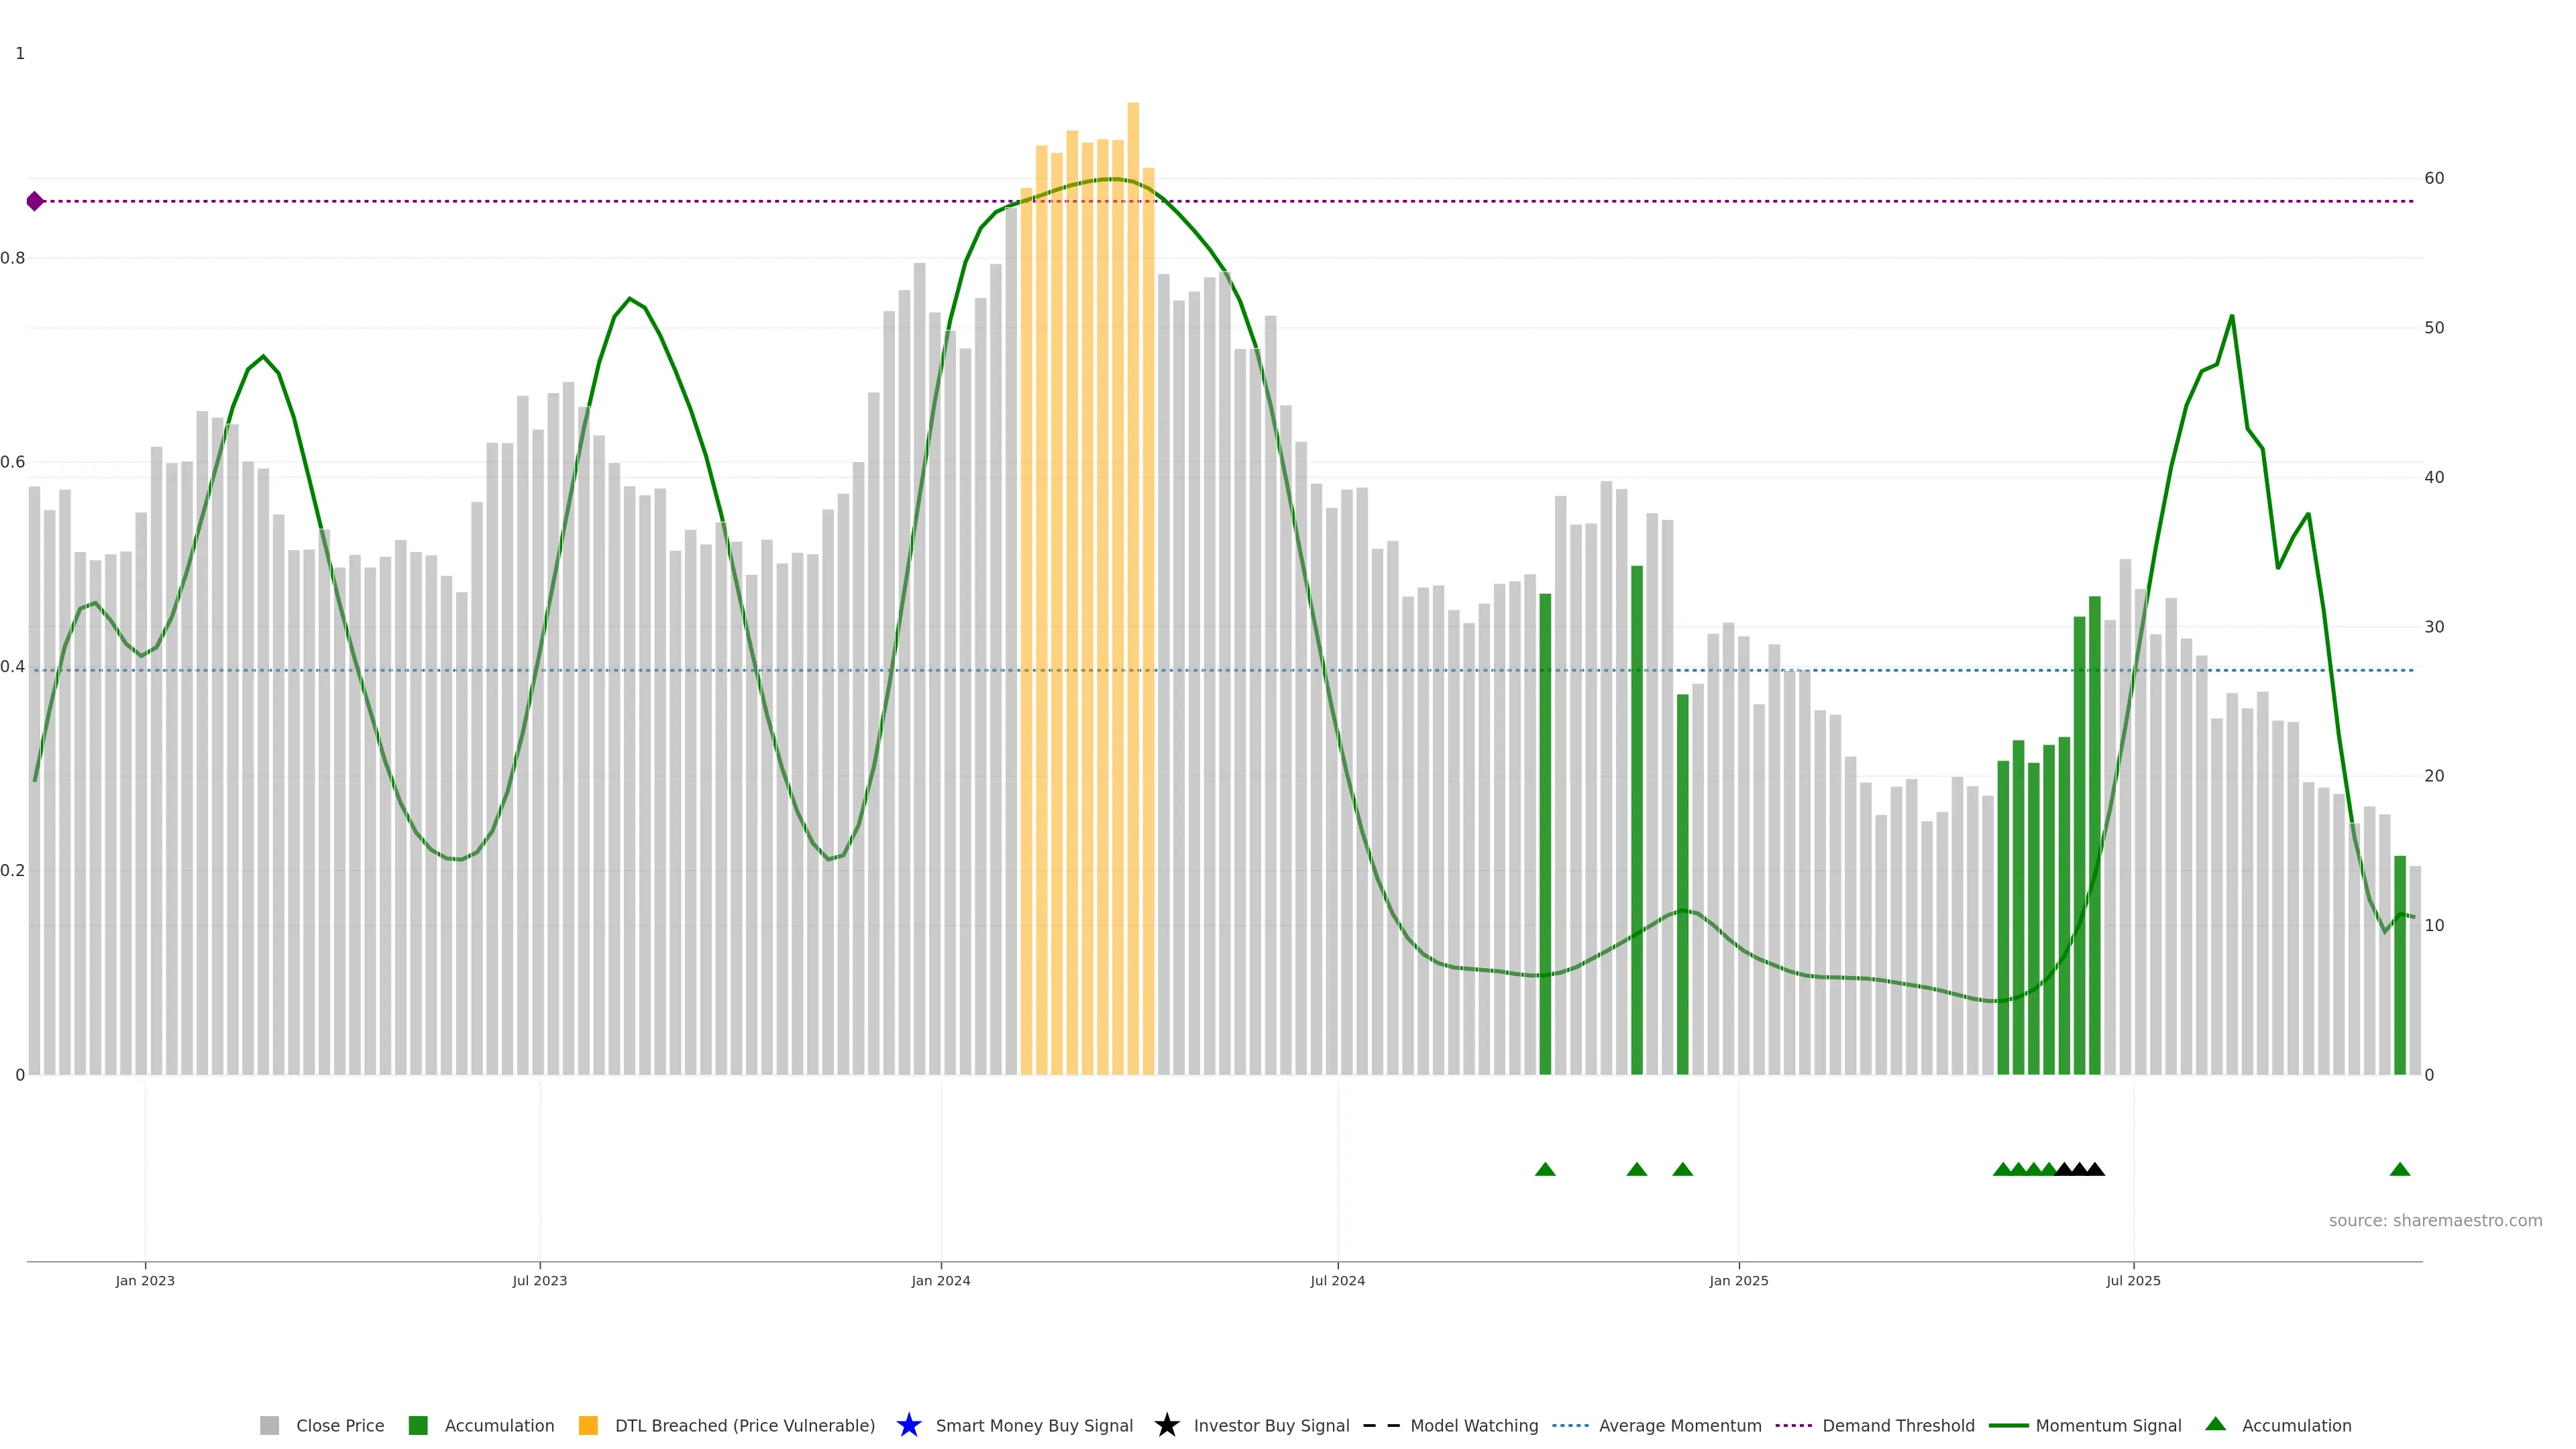The height and width of the screenshot is (1449, 2576).
Task: Click the source: sharemaestro.com text
Action: [x=2435, y=1220]
